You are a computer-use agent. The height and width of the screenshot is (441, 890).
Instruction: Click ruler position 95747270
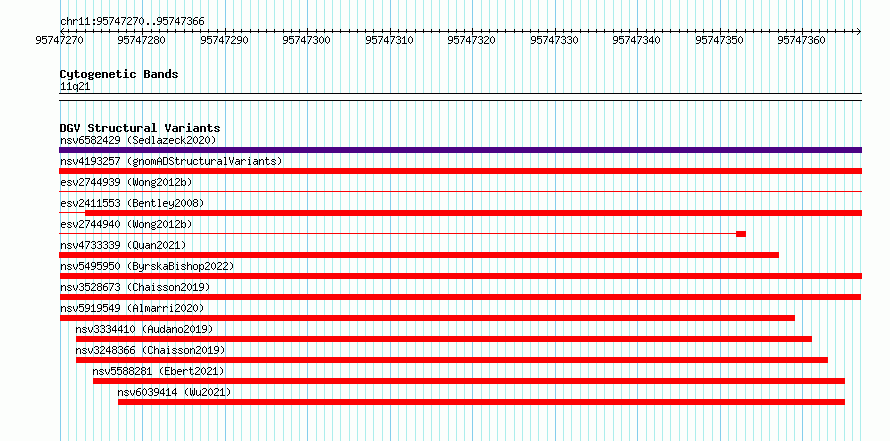pyautogui.click(x=60, y=40)
